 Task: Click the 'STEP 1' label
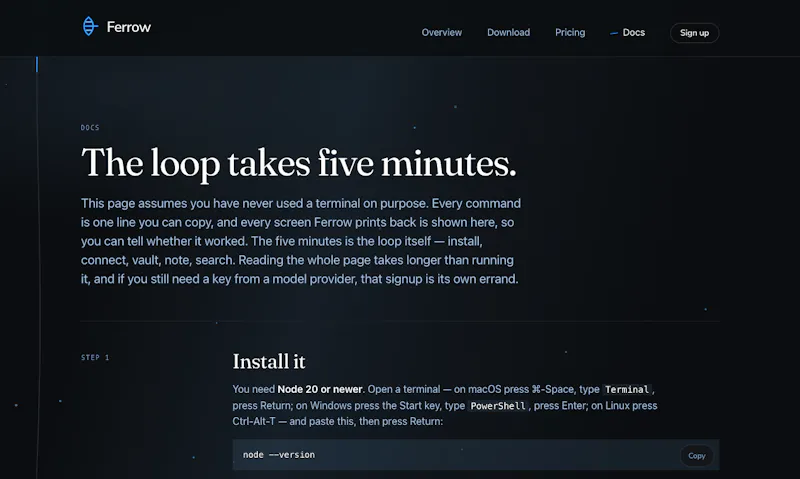tap(95, 358)
